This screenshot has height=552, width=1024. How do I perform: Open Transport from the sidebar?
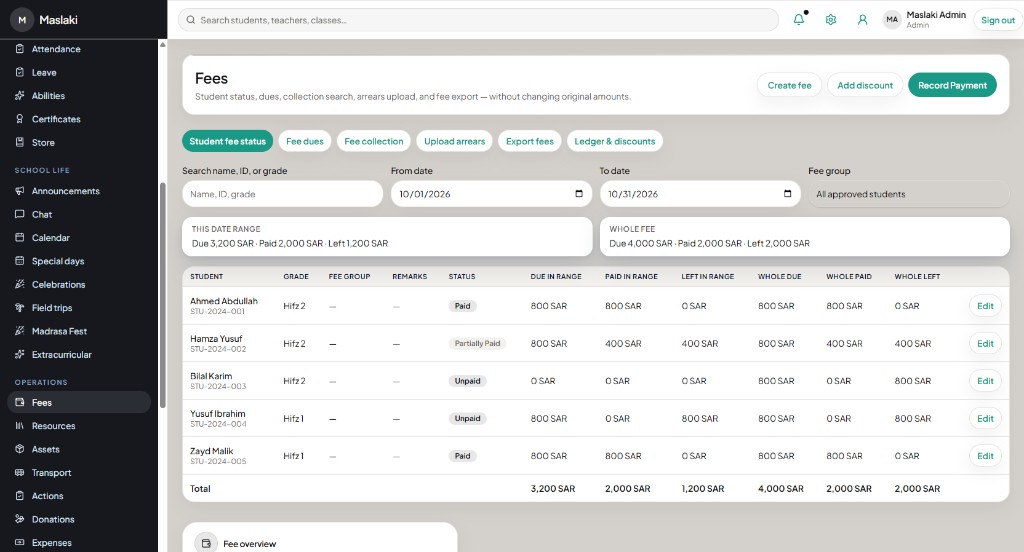pyautogui.click(x=80, y=473)
